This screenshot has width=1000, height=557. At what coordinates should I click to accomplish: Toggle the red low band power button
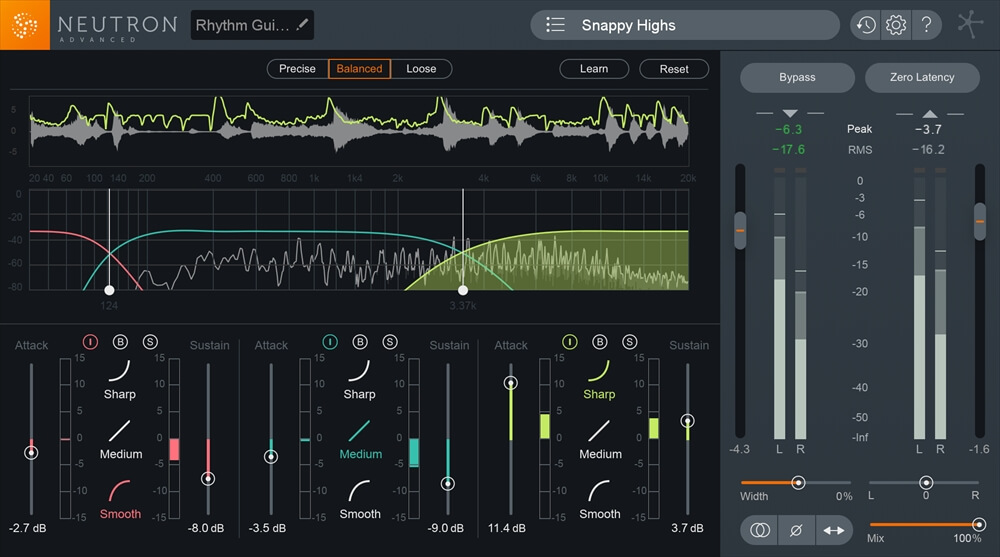click(x=90, y=342)
